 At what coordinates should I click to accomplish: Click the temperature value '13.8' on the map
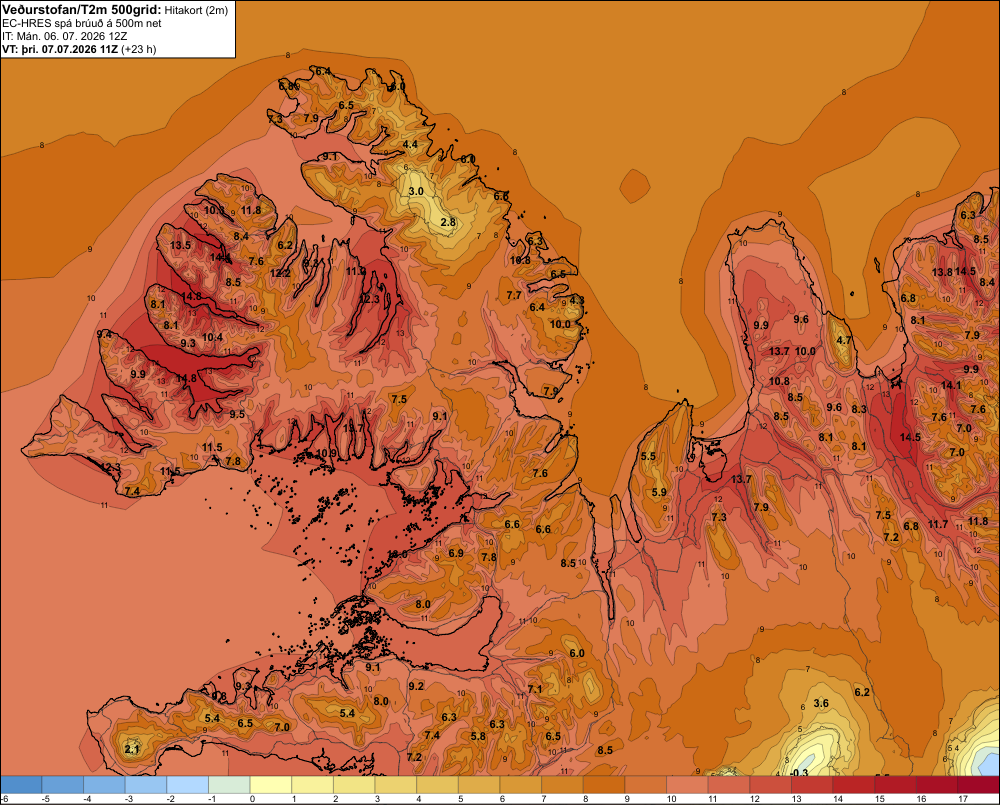[942, 272]
